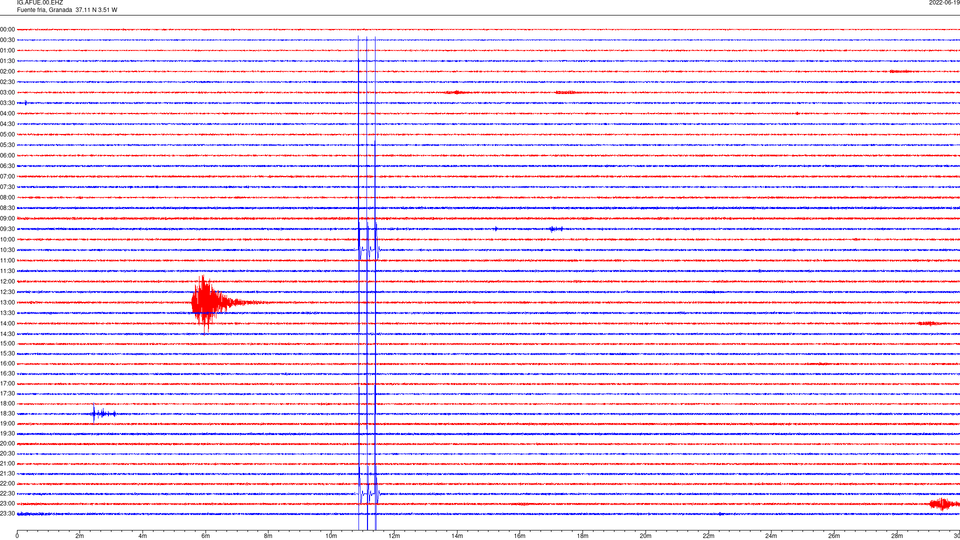Click the 15:00 trace time label

pyautogui.click(x=7, y=344)
